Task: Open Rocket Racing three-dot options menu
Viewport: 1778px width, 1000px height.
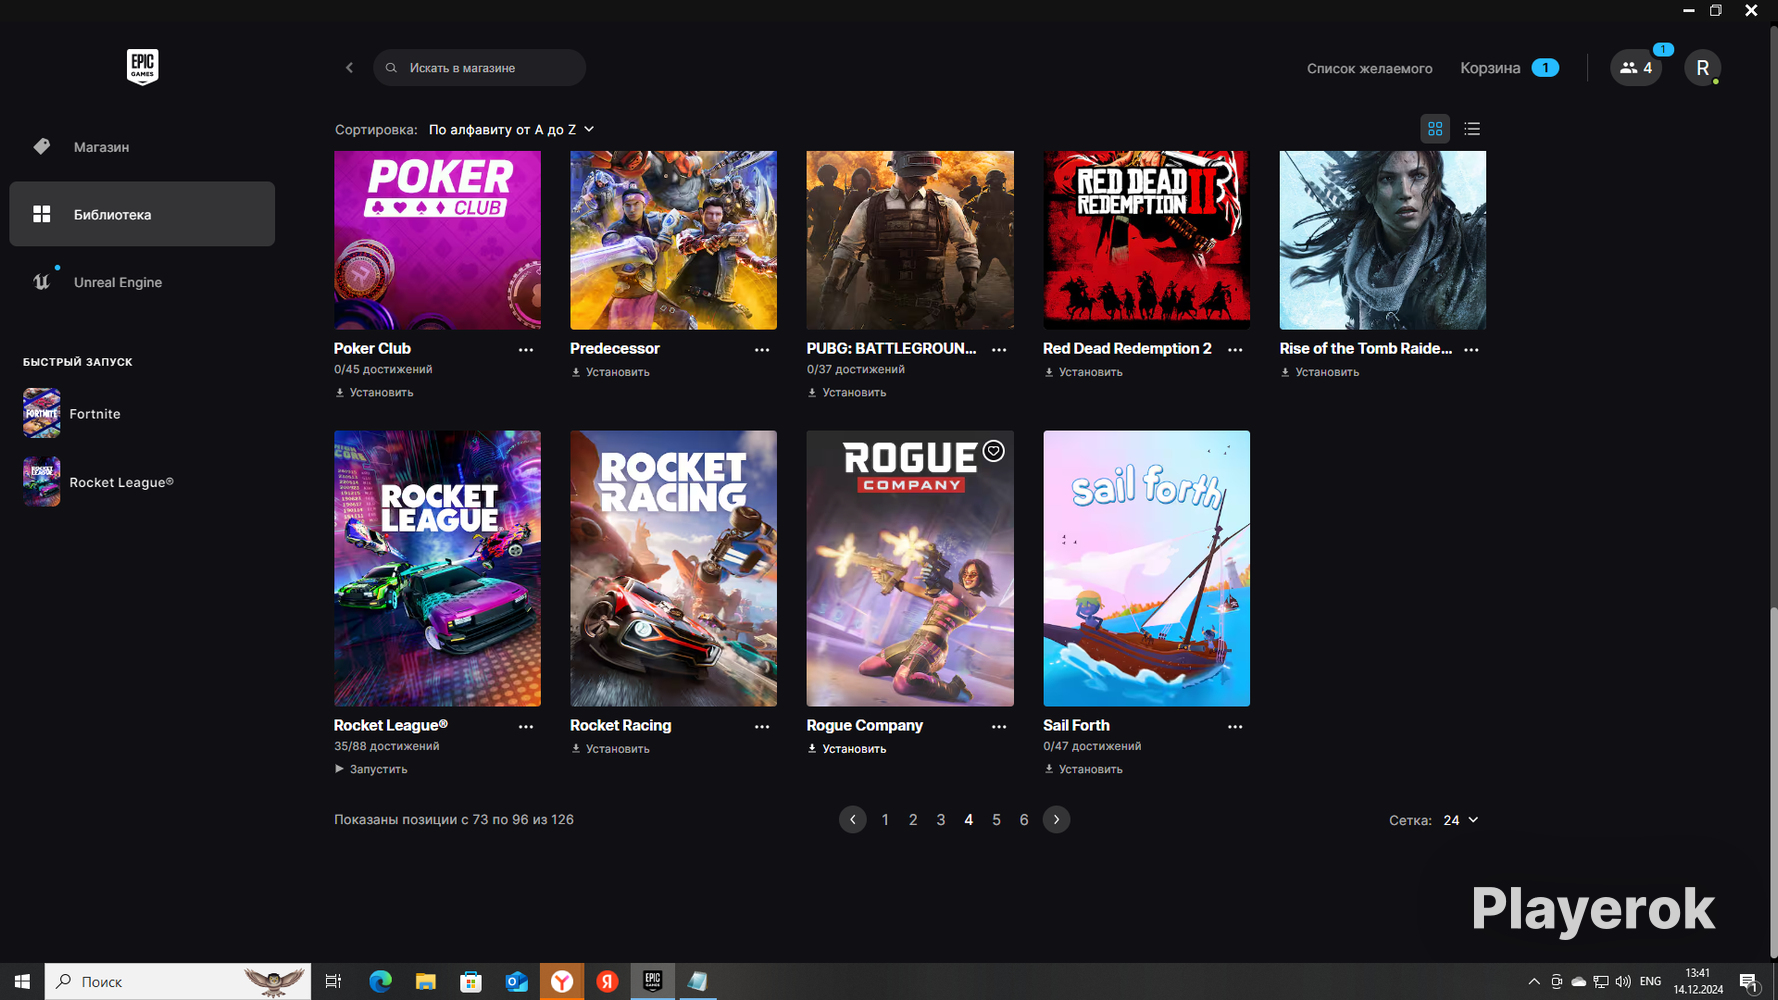Action: [762, 727]
